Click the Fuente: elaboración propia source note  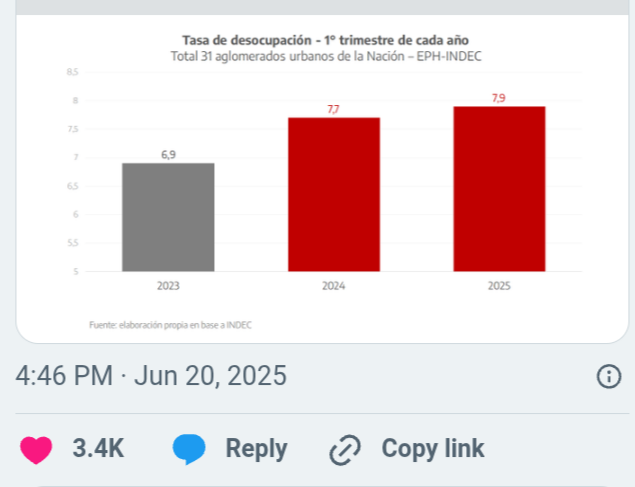click(x=170, y=325)
